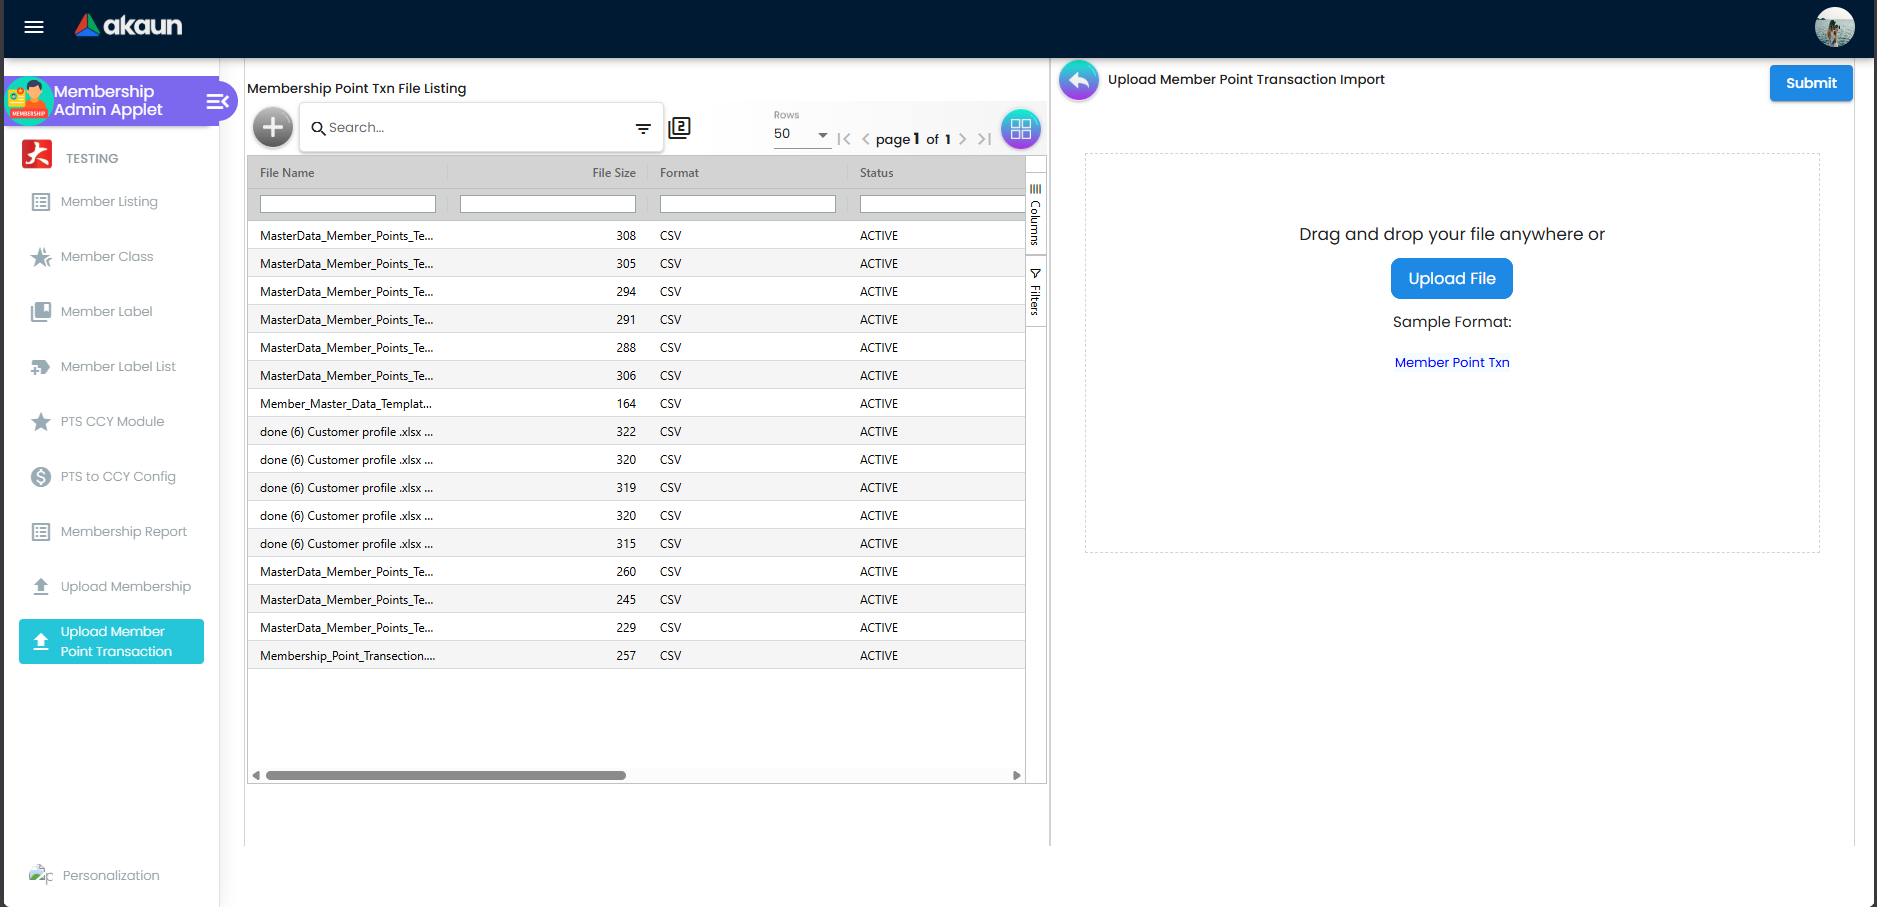This screenshot has height=907, width=1877.
Task: Select the row with file size 308
Action: click(x=636, y=236)
